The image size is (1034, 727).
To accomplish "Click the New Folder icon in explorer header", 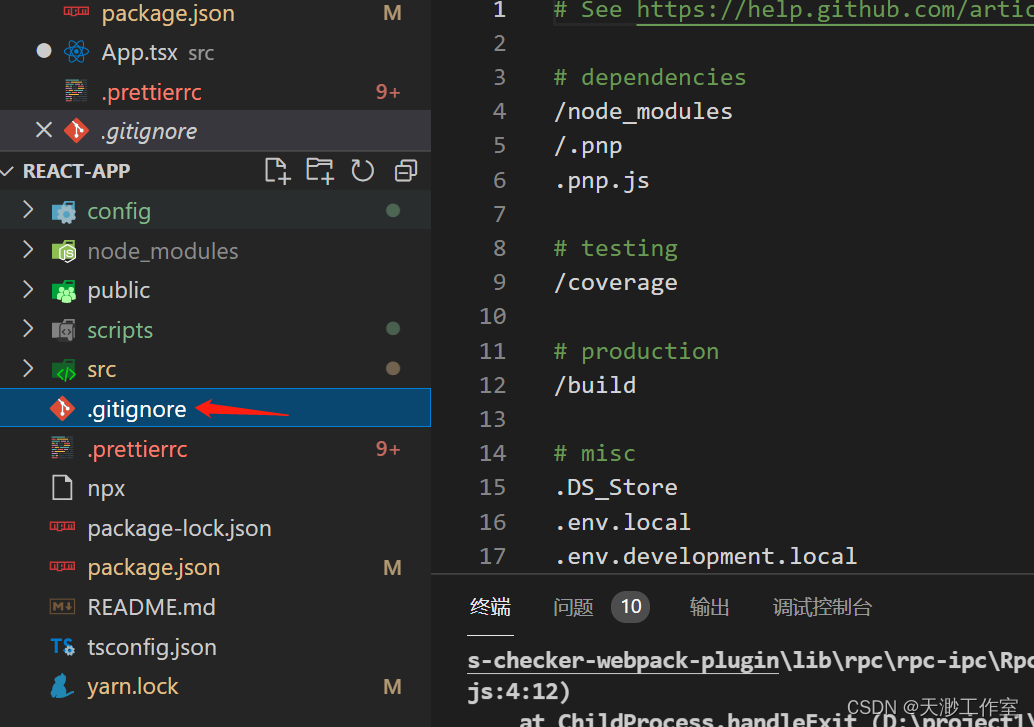I will (x=320, y=171).
